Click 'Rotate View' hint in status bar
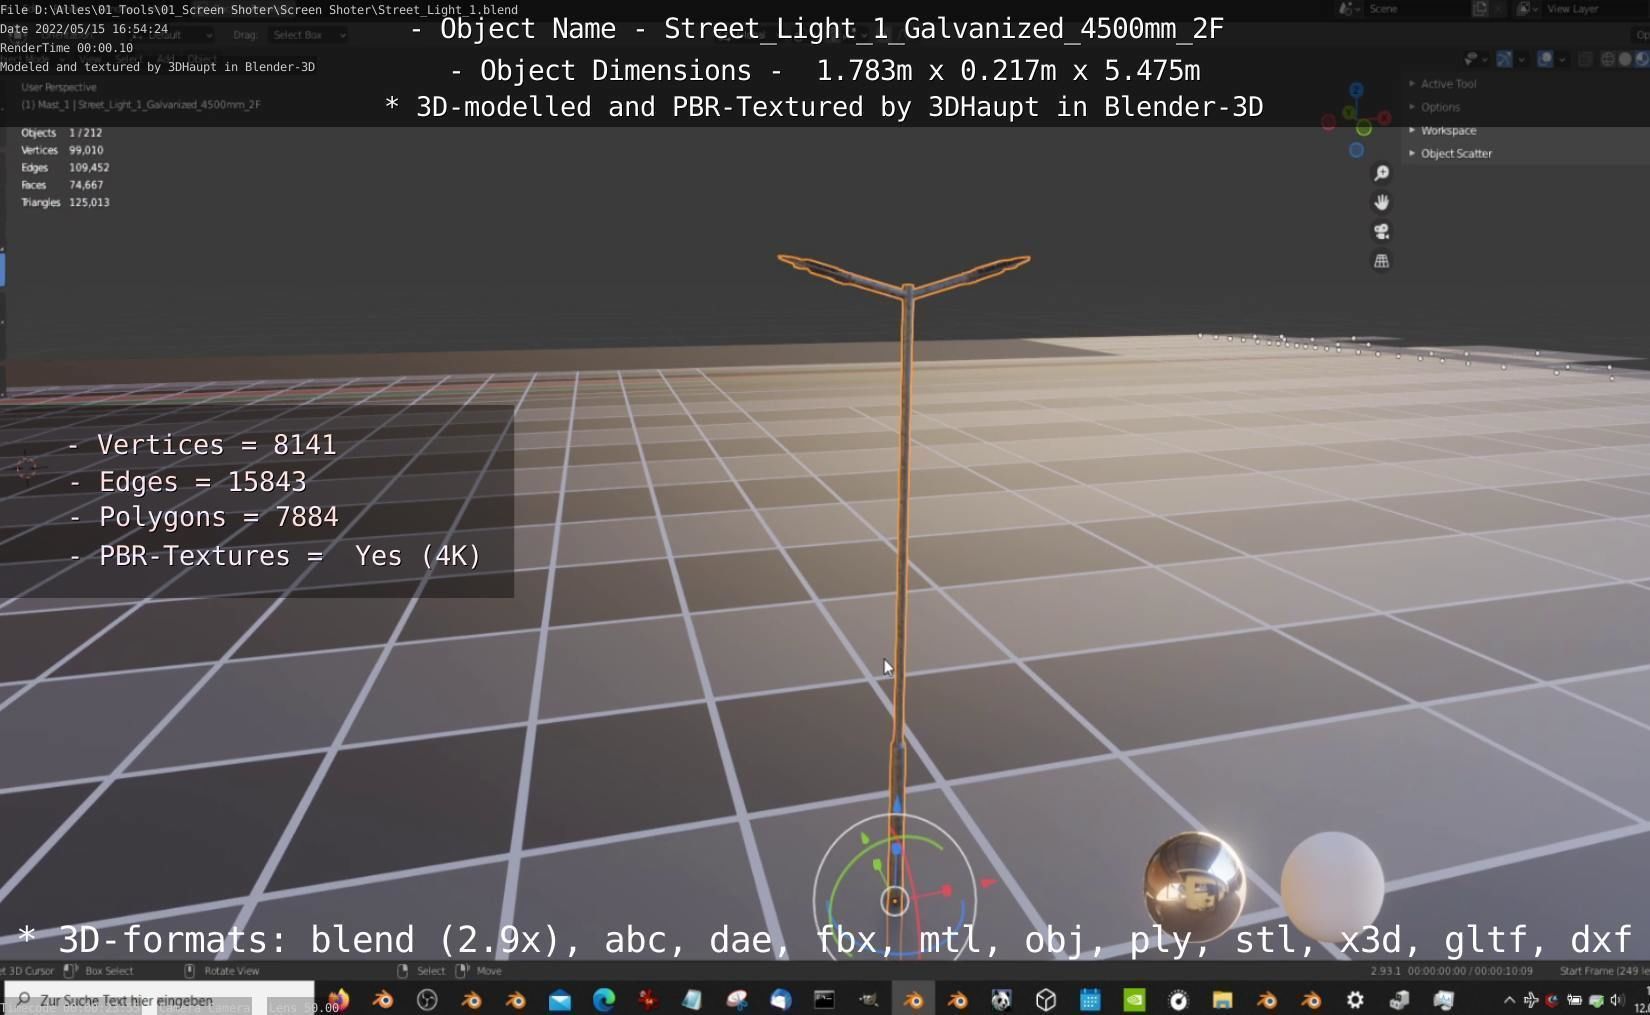This screenshot has height=1015, width=1650. 231,970
